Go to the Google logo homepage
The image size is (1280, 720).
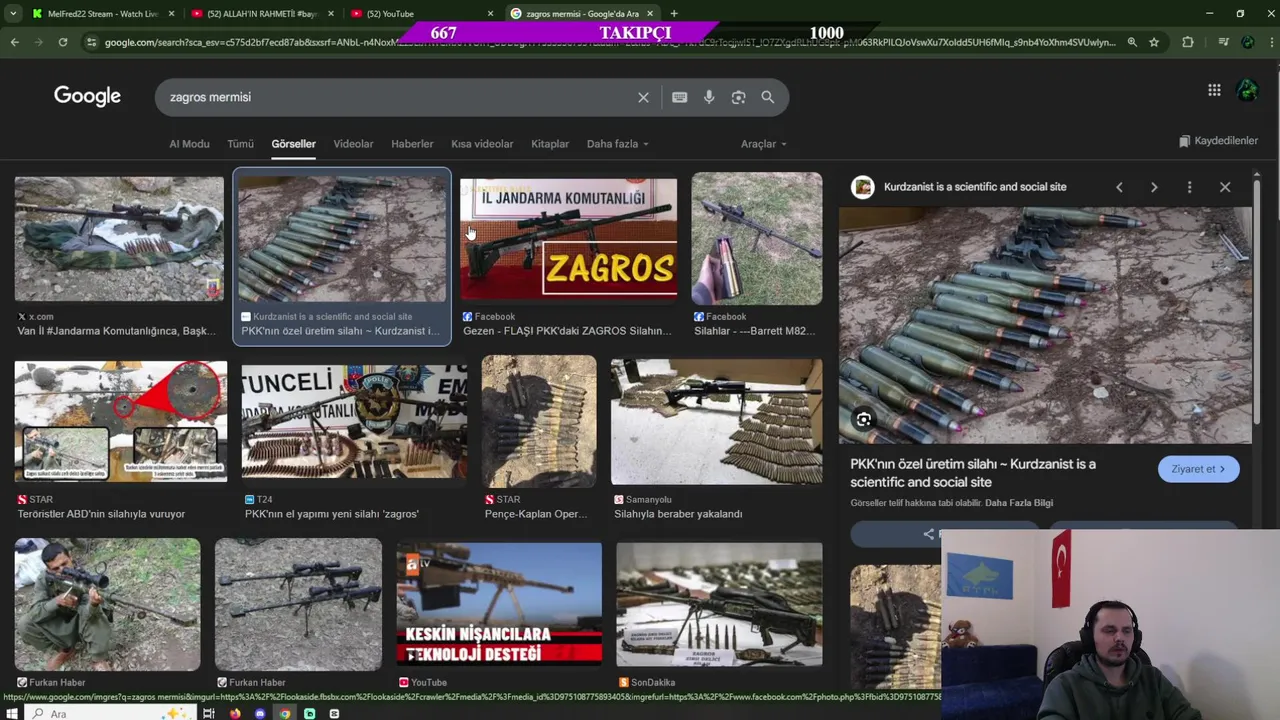click(87, 96)
